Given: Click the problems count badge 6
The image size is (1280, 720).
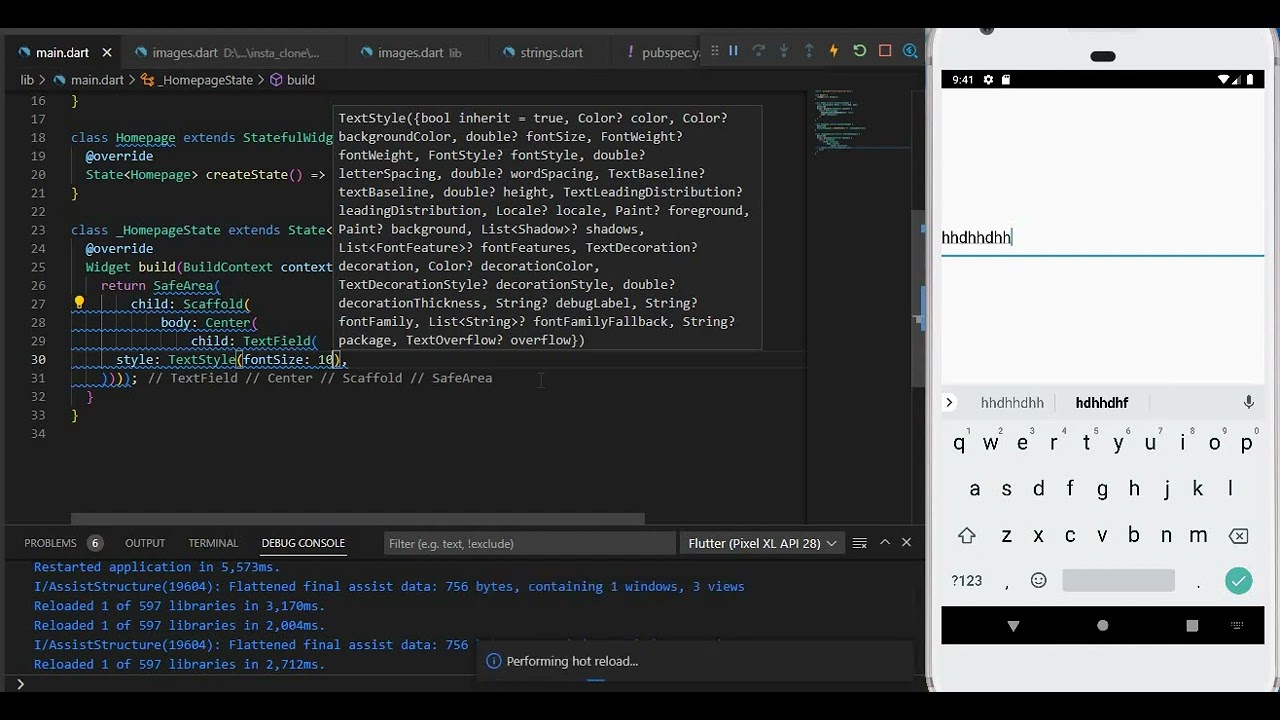Looking at the screenshot, I should click(95, 543).
